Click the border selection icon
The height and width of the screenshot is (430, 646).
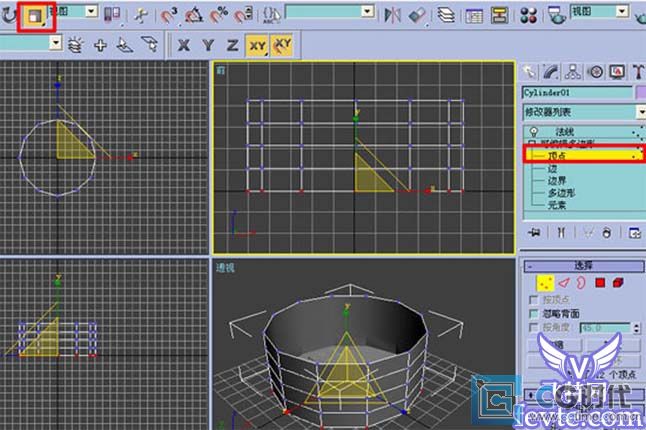tap(581, 283)
